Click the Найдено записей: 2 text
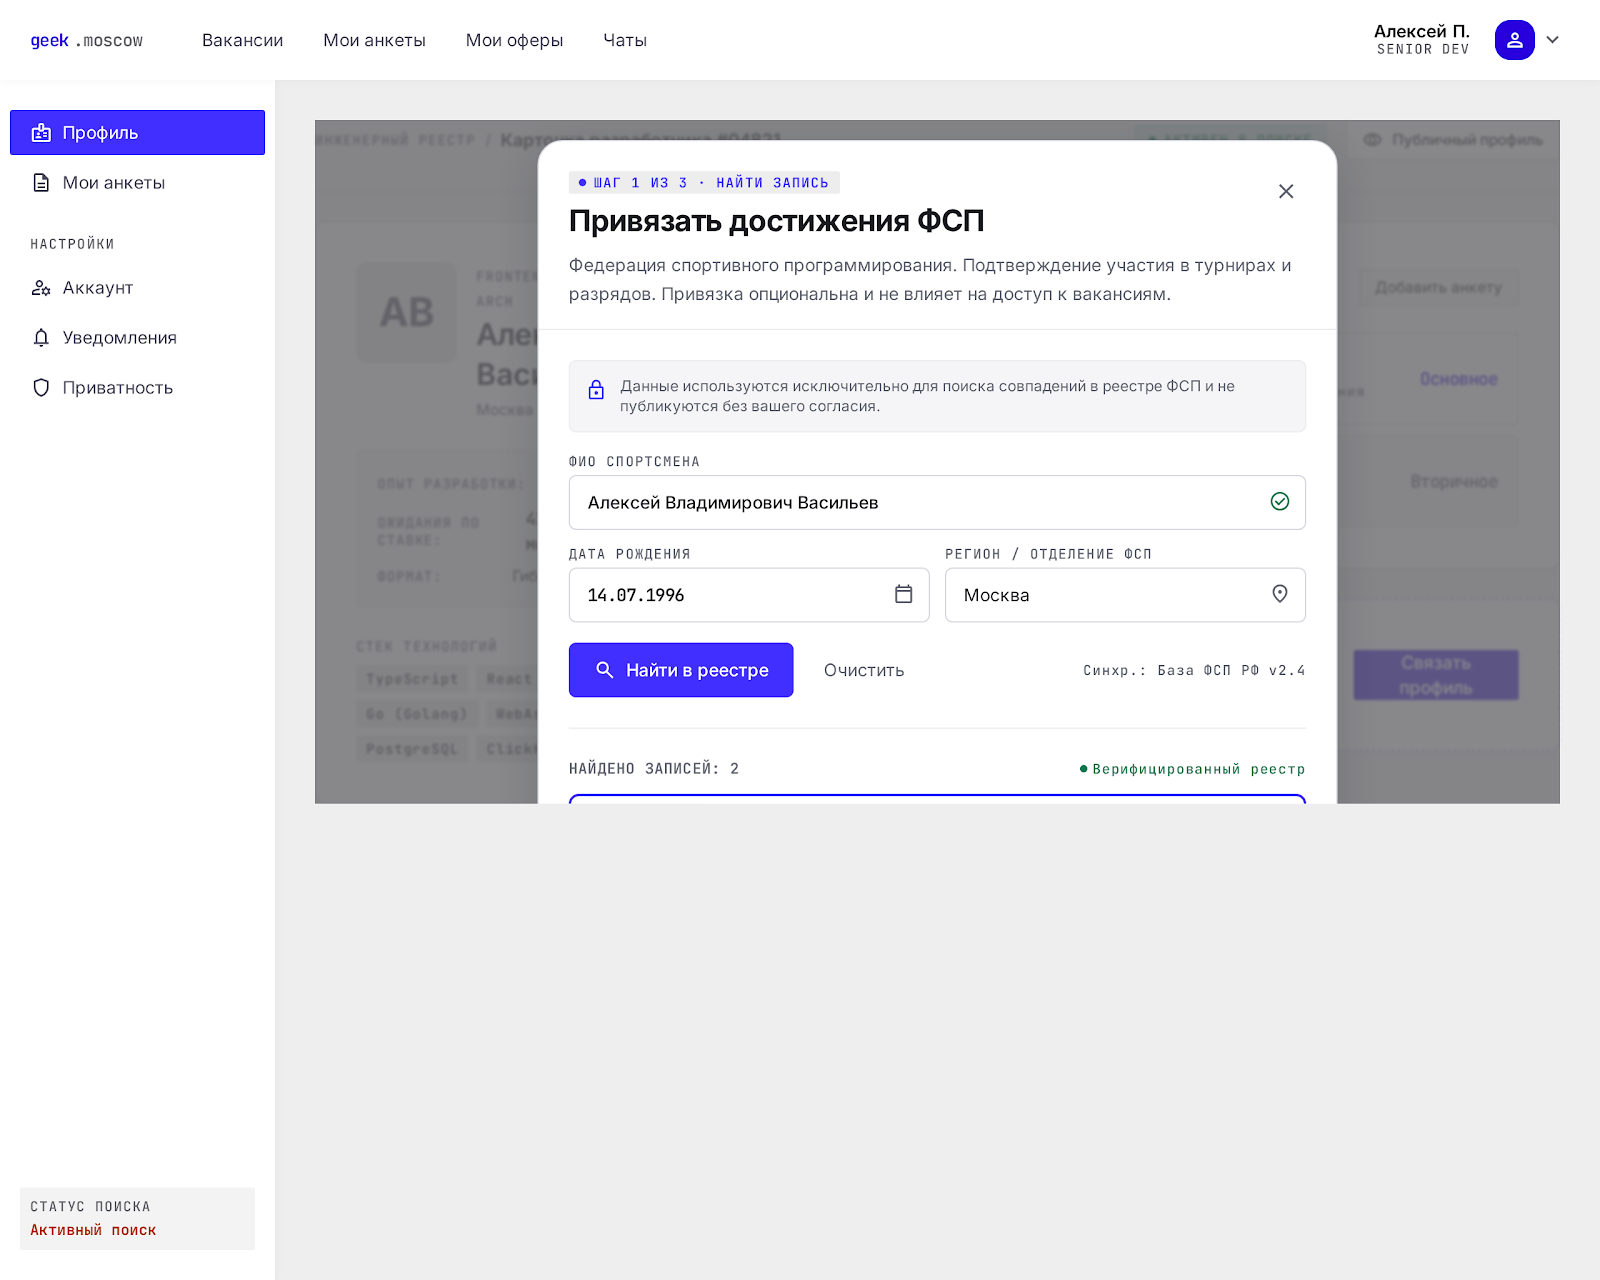 pos(654,769)
